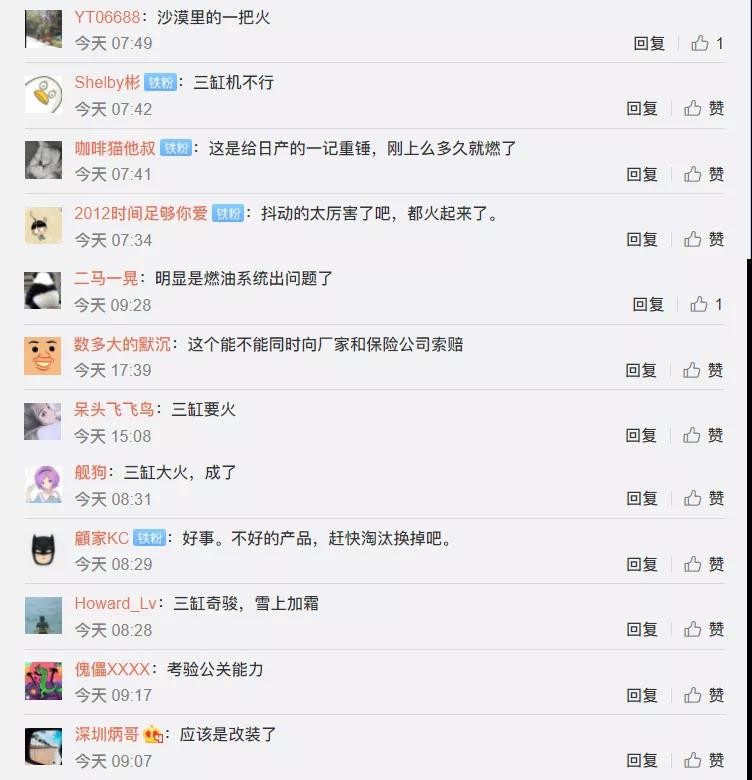752x780 pixels.
Task: View 二马一晃's panda avatar
Action: pos(43,291)
